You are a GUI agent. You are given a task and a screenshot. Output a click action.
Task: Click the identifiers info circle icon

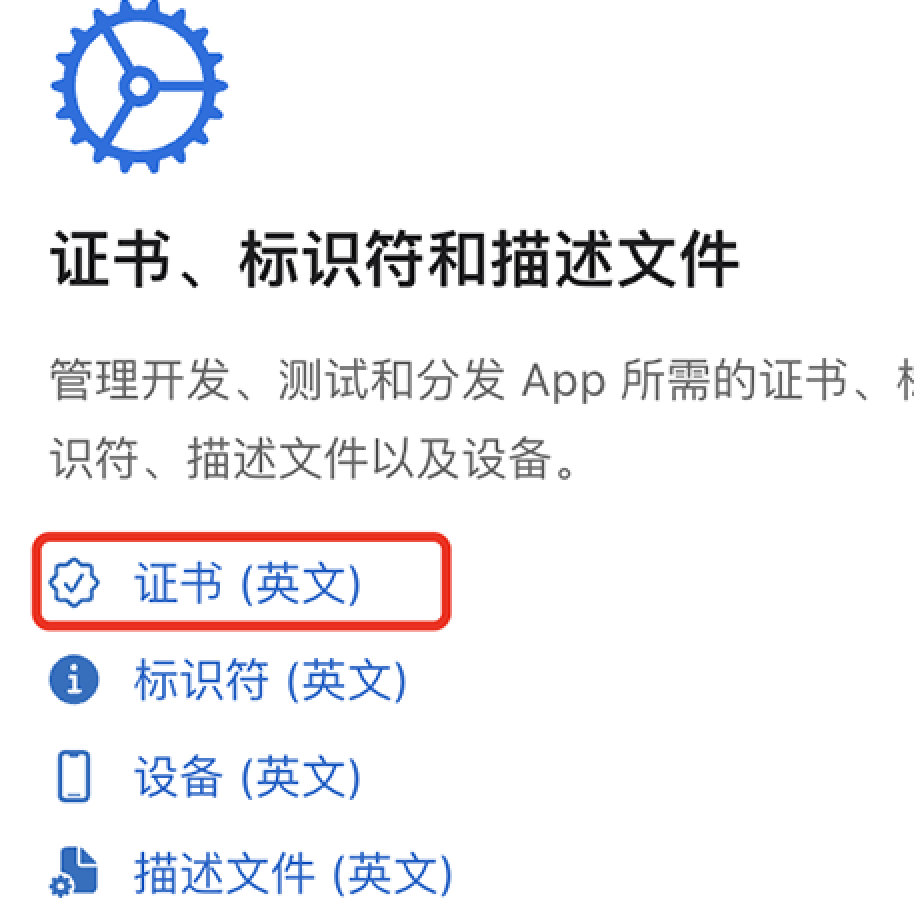point(74,679)
